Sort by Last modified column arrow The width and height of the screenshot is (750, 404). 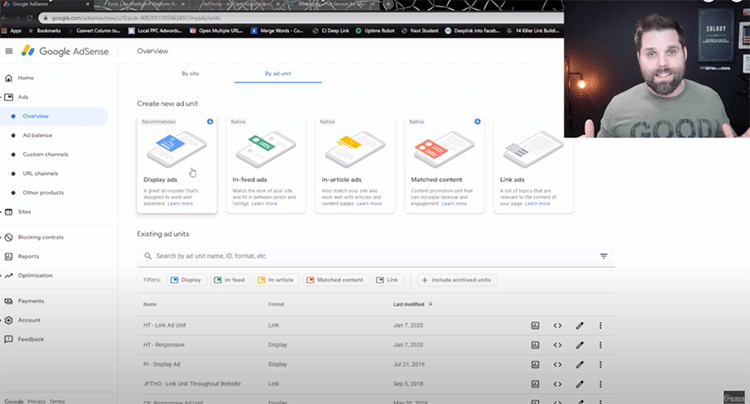click(433, 304)
